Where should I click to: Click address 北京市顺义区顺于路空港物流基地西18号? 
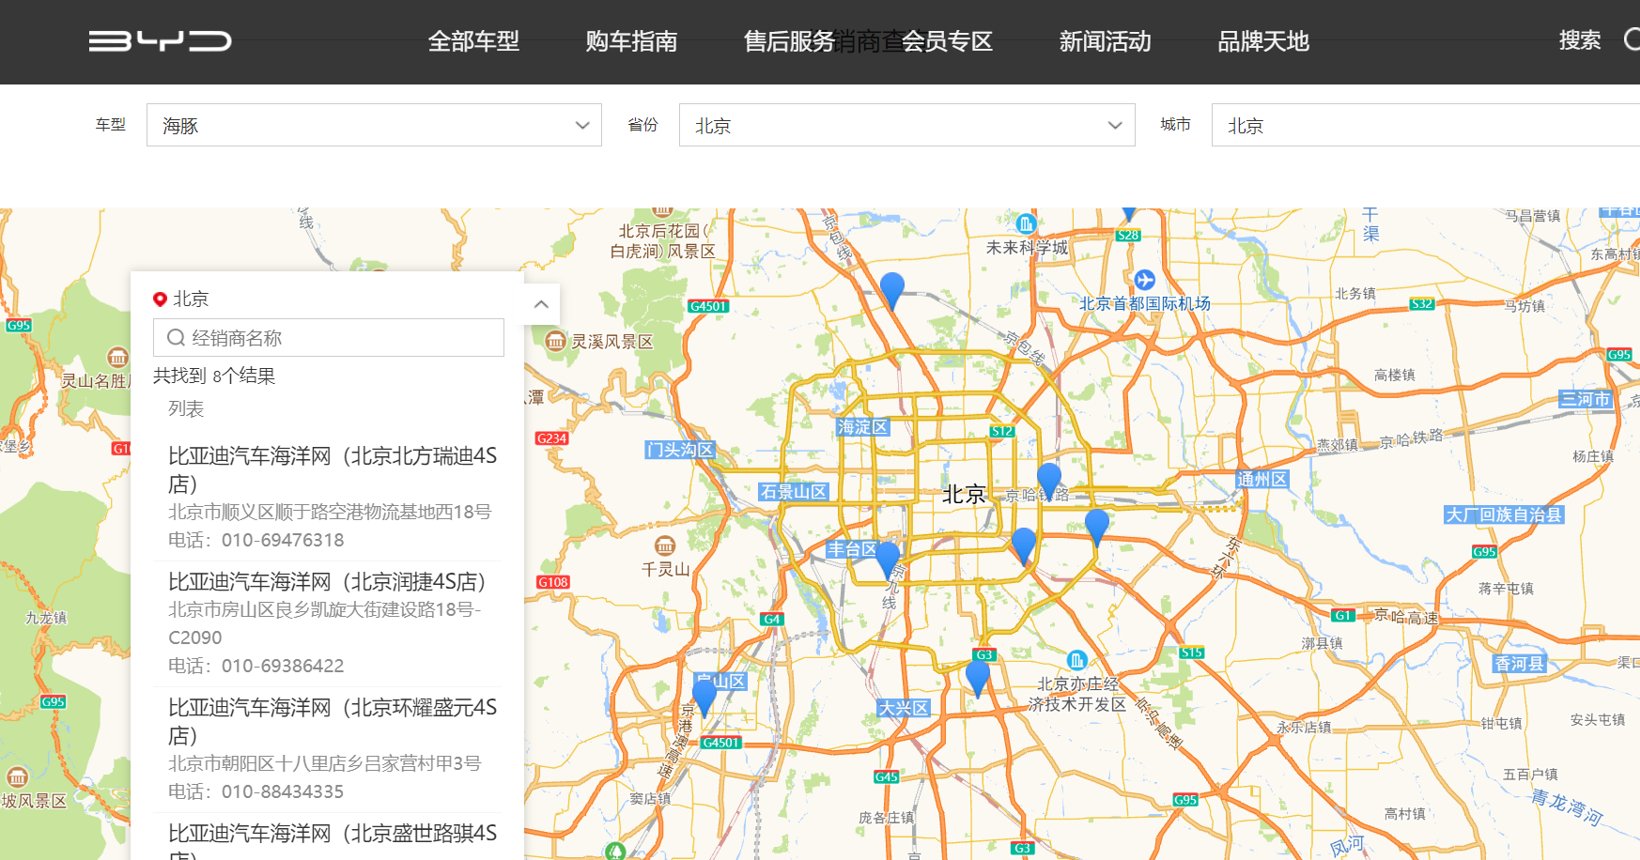(330, 512)
